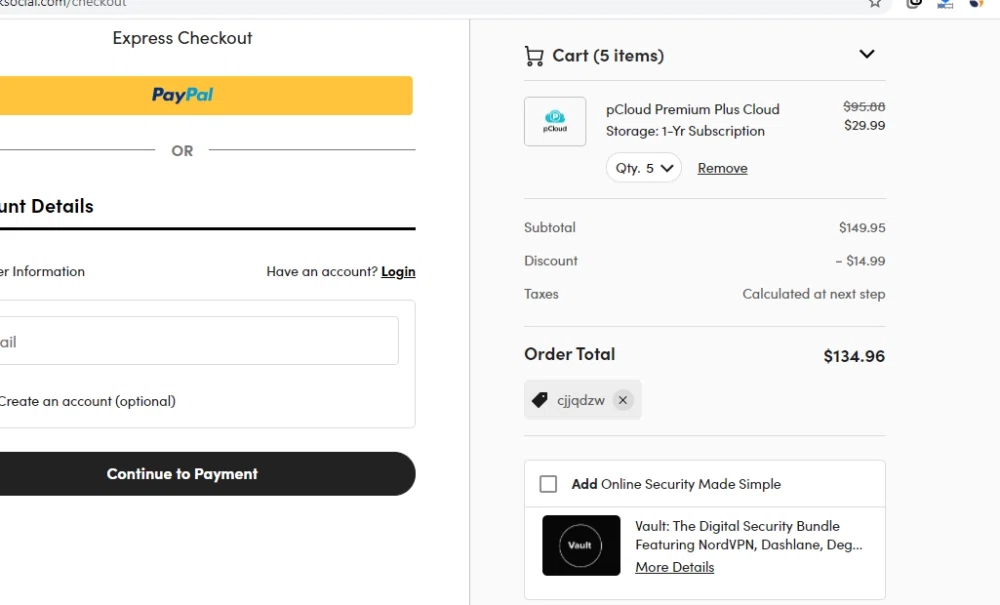This screenshot has height=605, width=1000.
Task: Click the Discount value - $14.99
Action: point(860,261)
